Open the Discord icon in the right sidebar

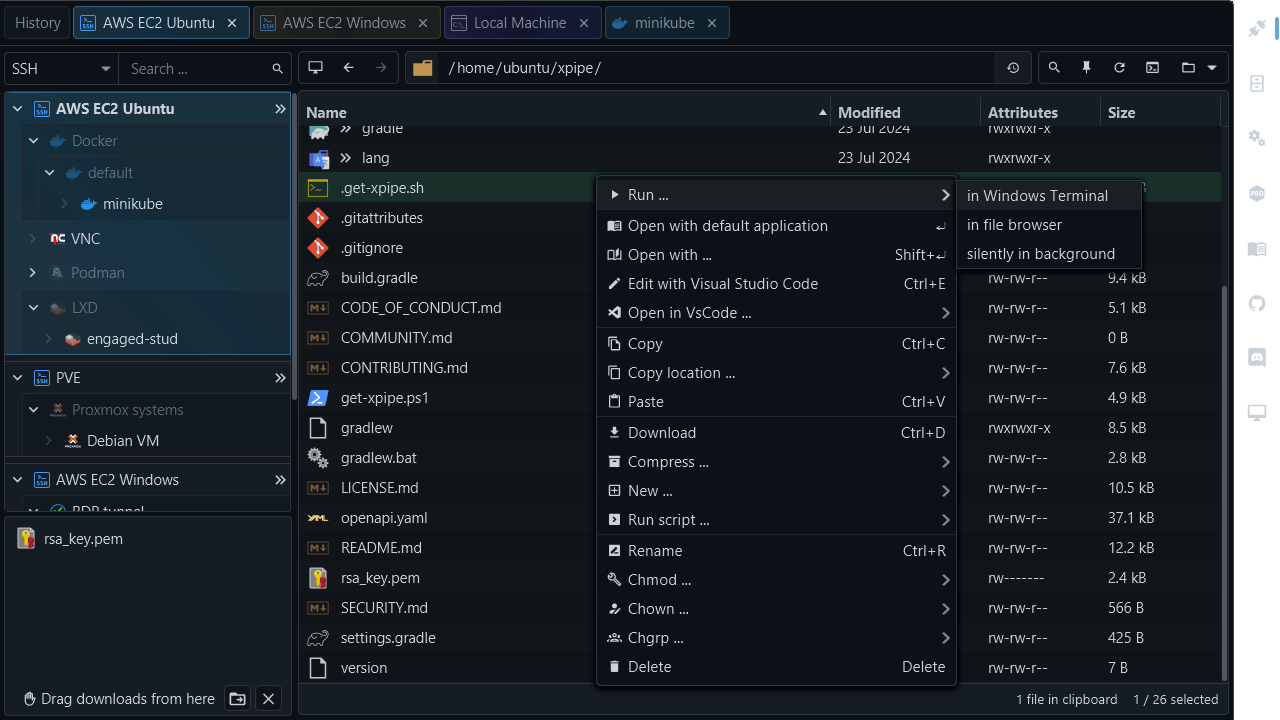tap(1257, 356)
